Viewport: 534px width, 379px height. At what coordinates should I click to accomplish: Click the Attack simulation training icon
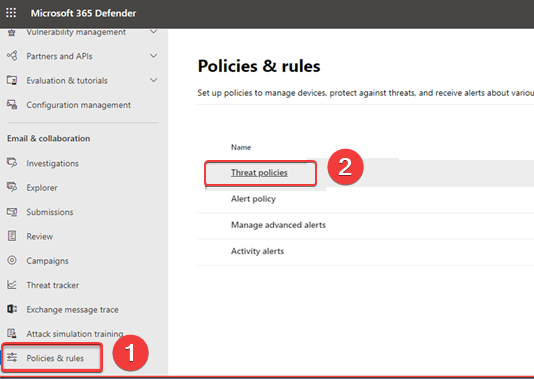(x=12, y=333)
